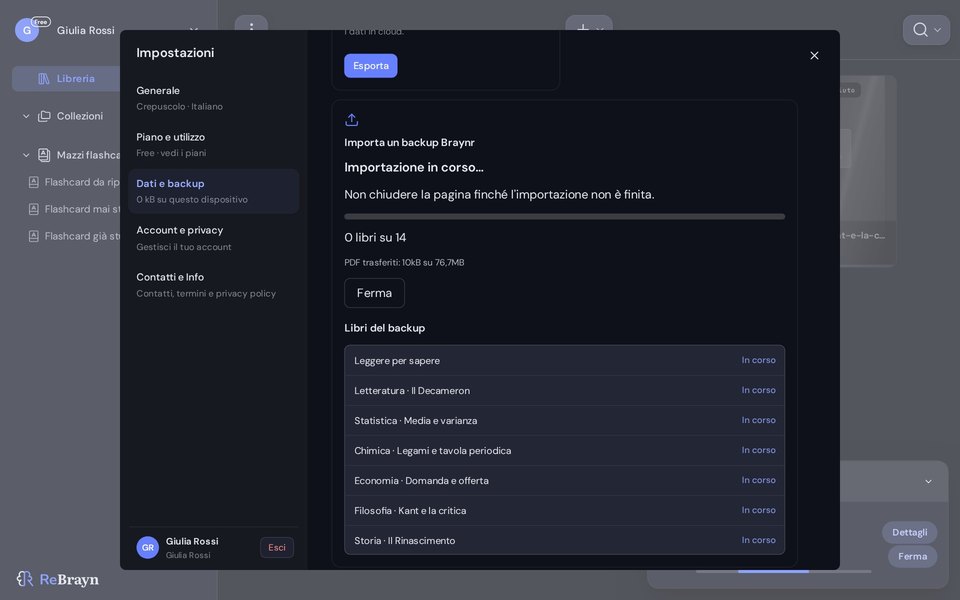The height and width of the screenshot is (600, 960).
Task: Select the Leggere per sapere backup row
Action: 564,361
